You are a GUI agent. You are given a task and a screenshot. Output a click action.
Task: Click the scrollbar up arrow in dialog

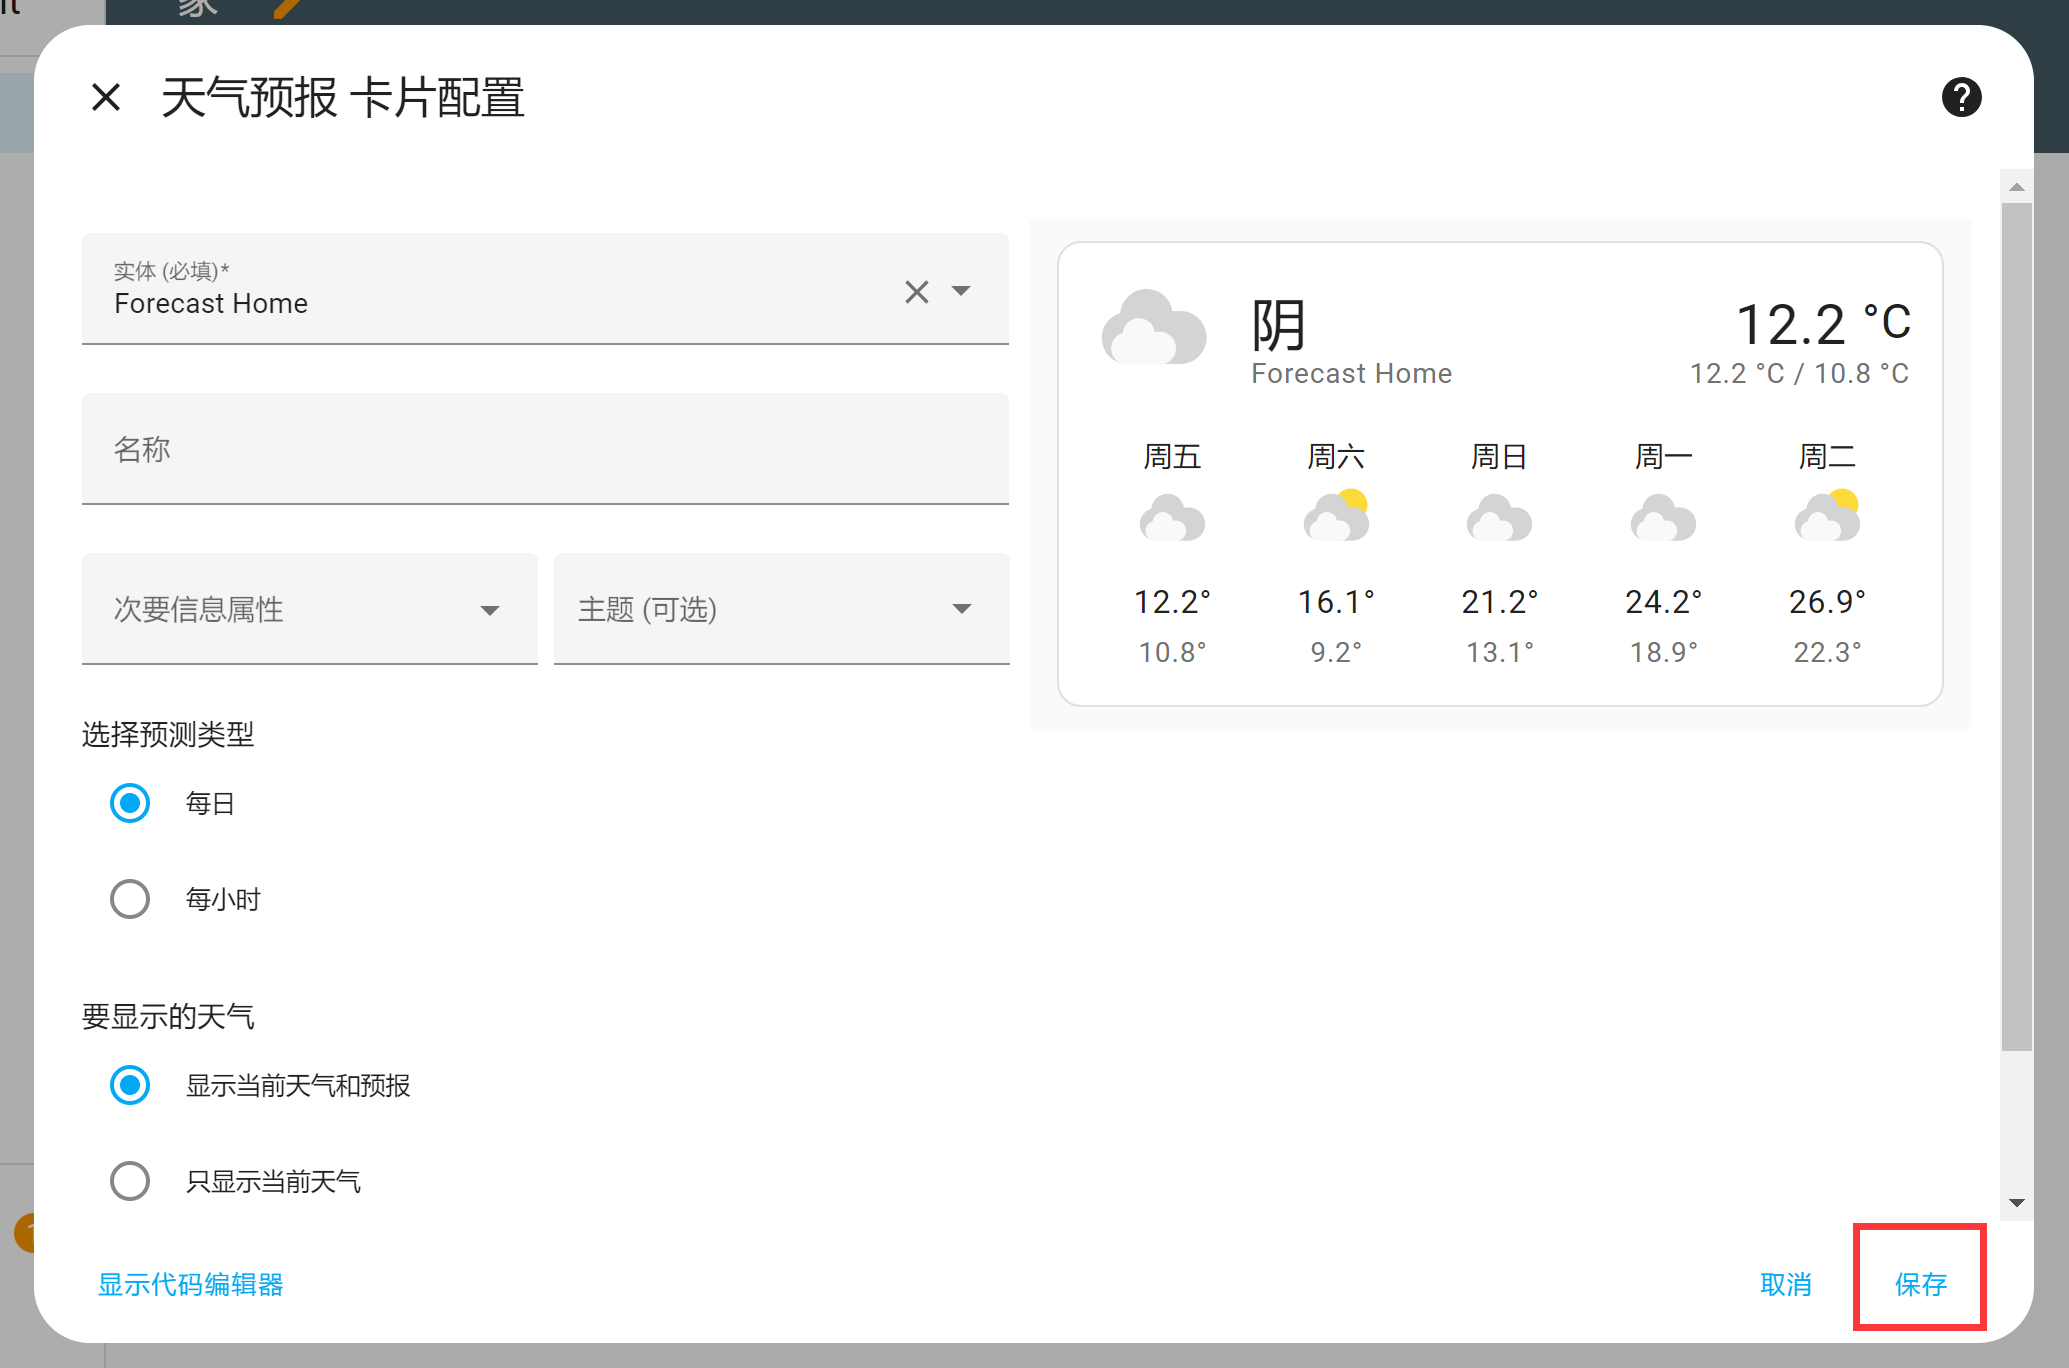2016,187
